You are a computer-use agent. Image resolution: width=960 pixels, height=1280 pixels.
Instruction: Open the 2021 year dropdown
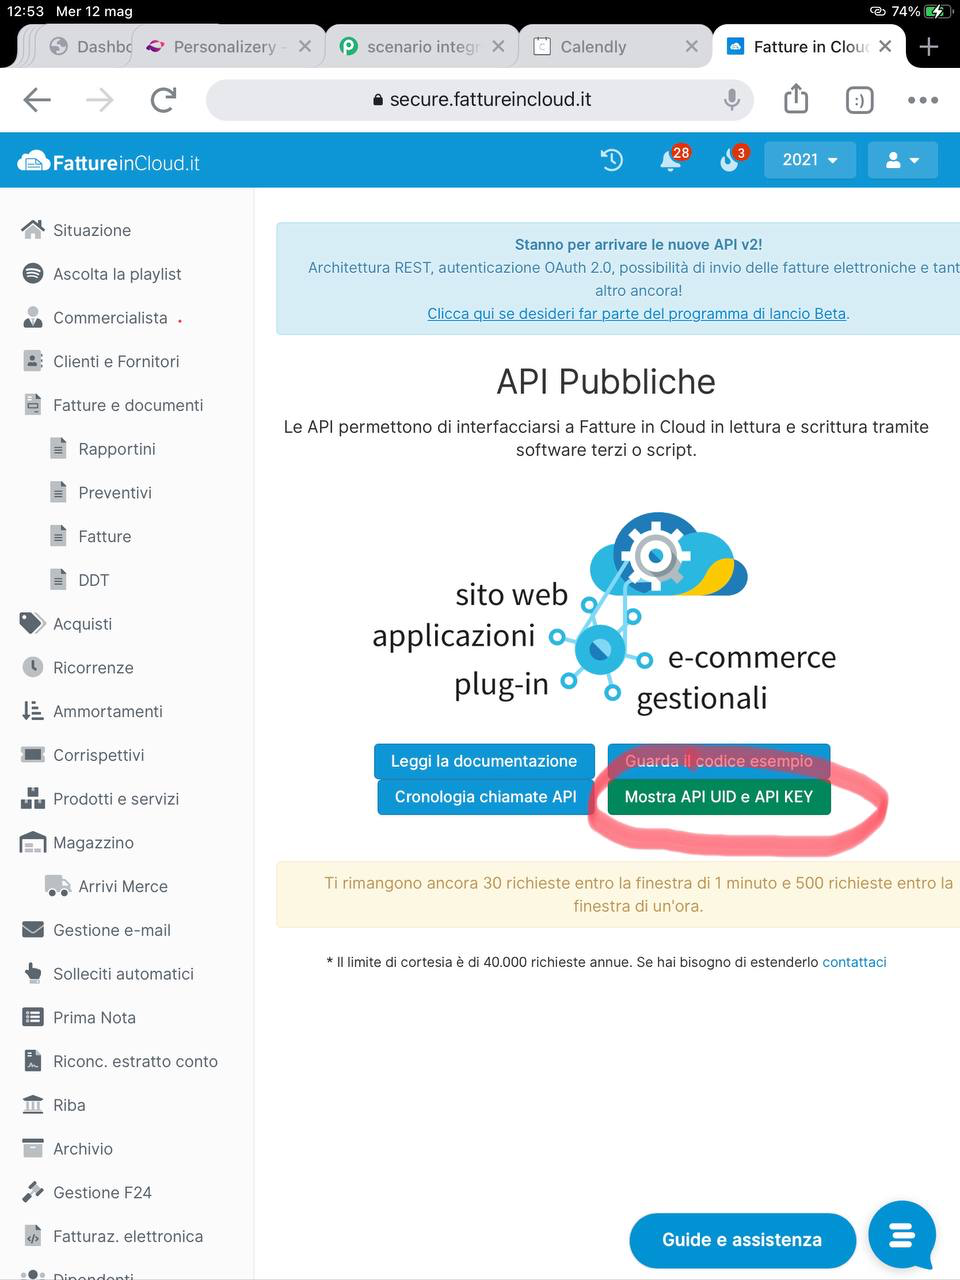[x=810, y=160]
